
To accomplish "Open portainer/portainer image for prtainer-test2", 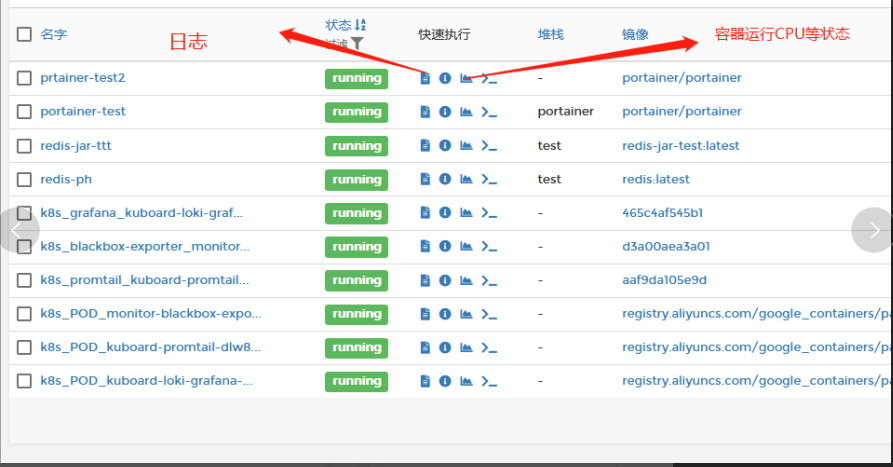I will coord(682,78).
